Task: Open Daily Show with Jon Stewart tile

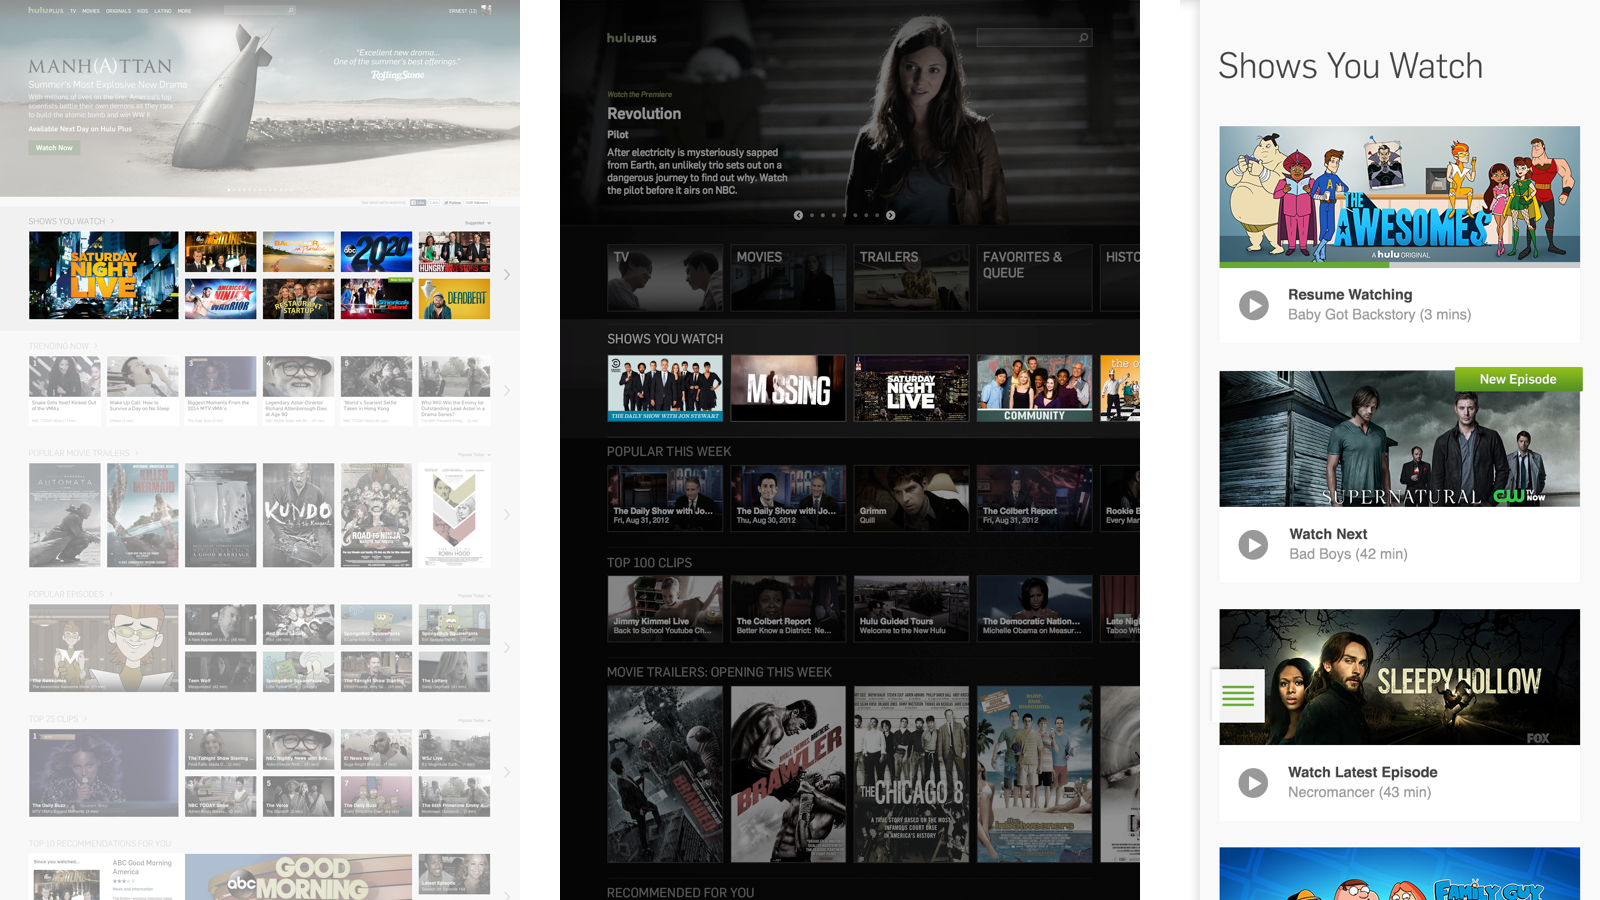Action: click(665, 388)
